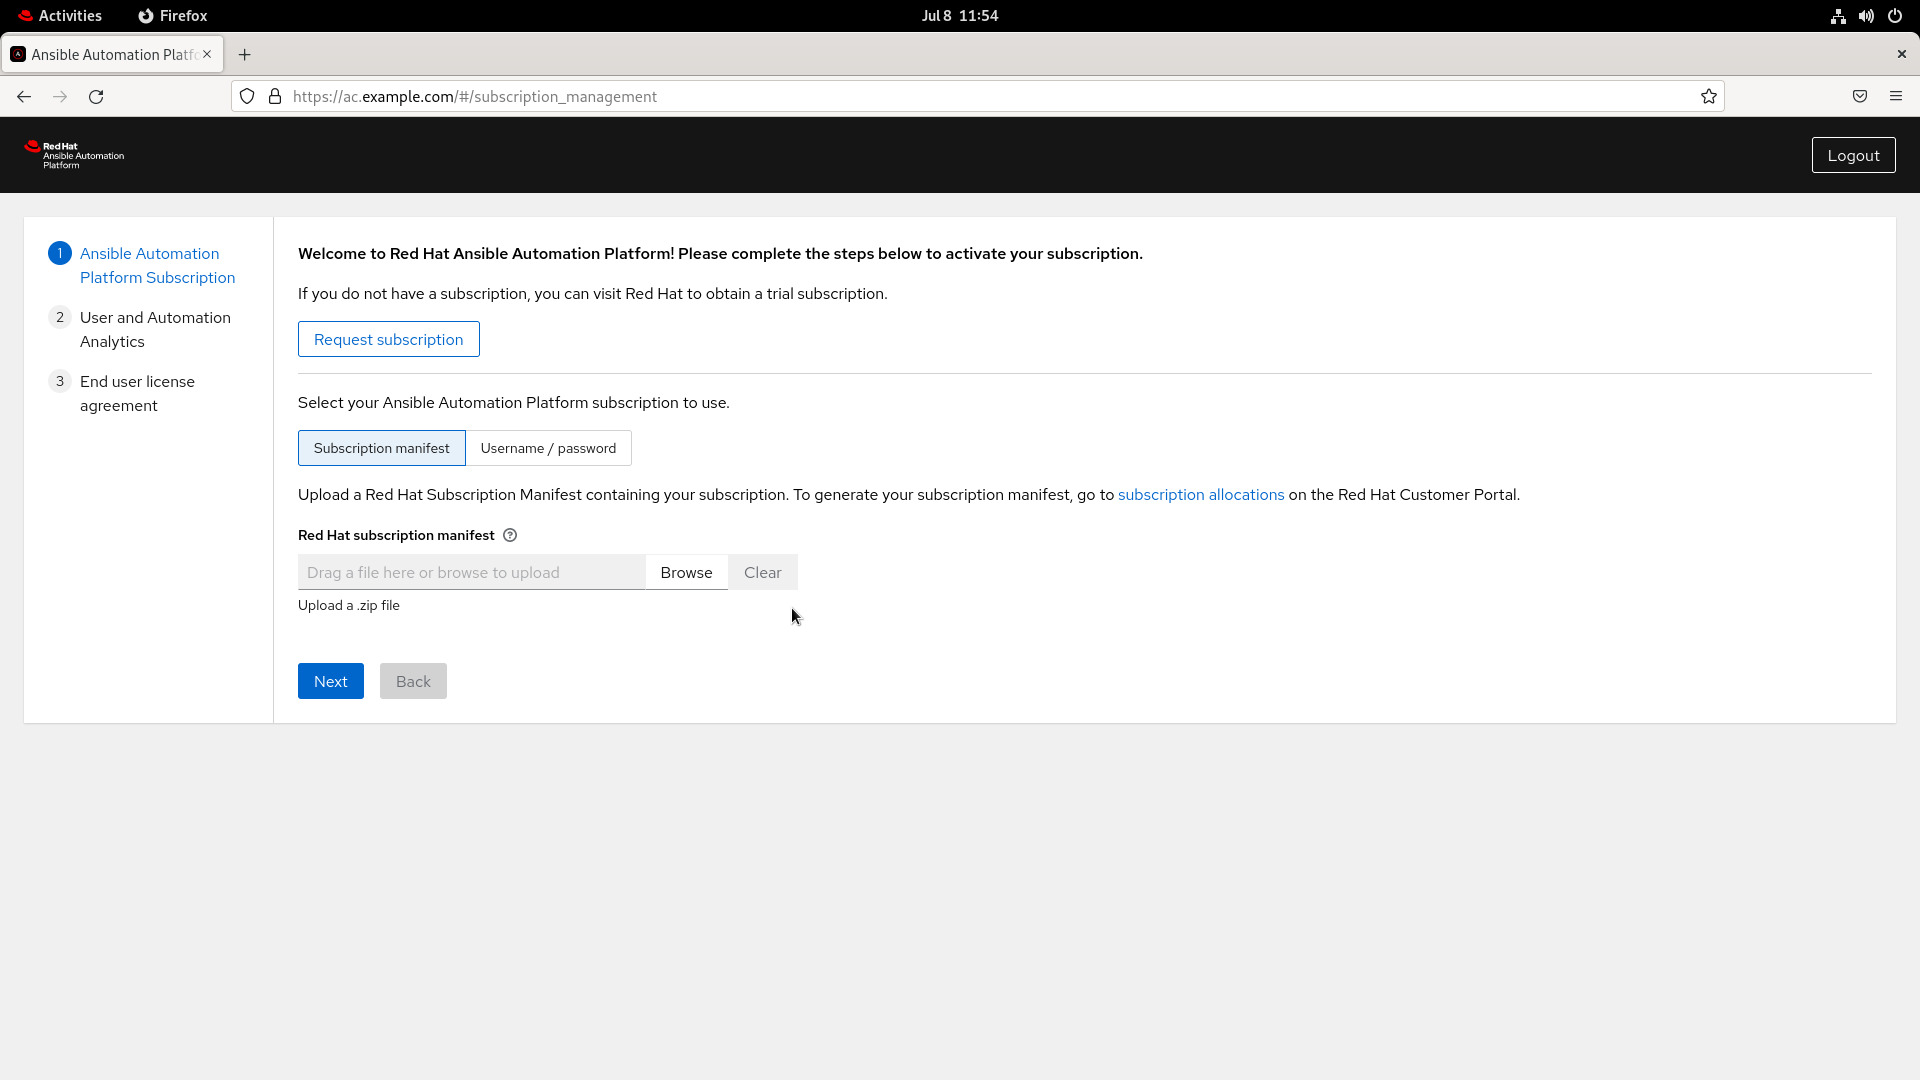Screen dimensions: 1920x1080
Task: Select the Subscription manifest tab
Action: 381,447
